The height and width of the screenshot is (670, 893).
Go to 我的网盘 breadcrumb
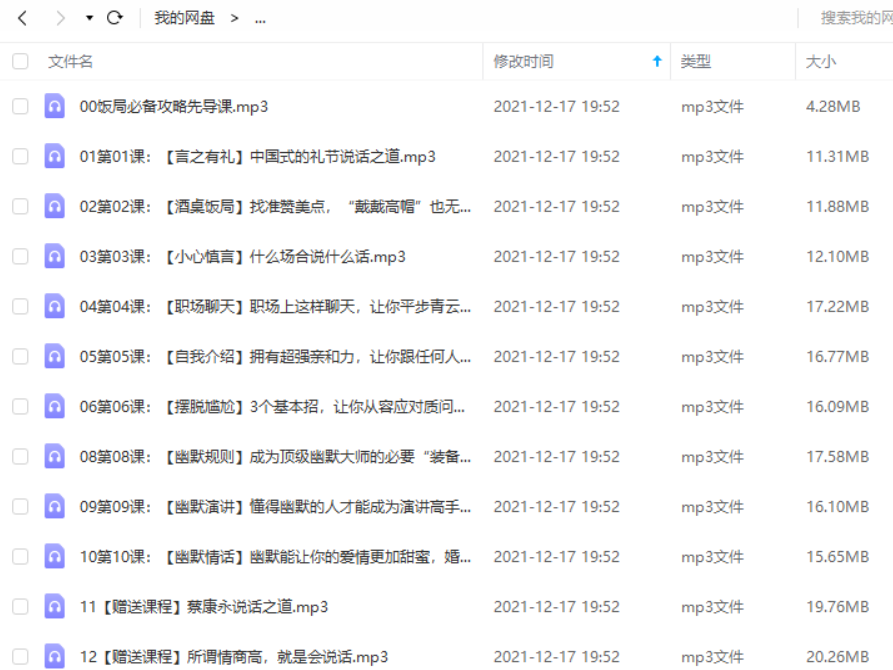click(184, 18)
